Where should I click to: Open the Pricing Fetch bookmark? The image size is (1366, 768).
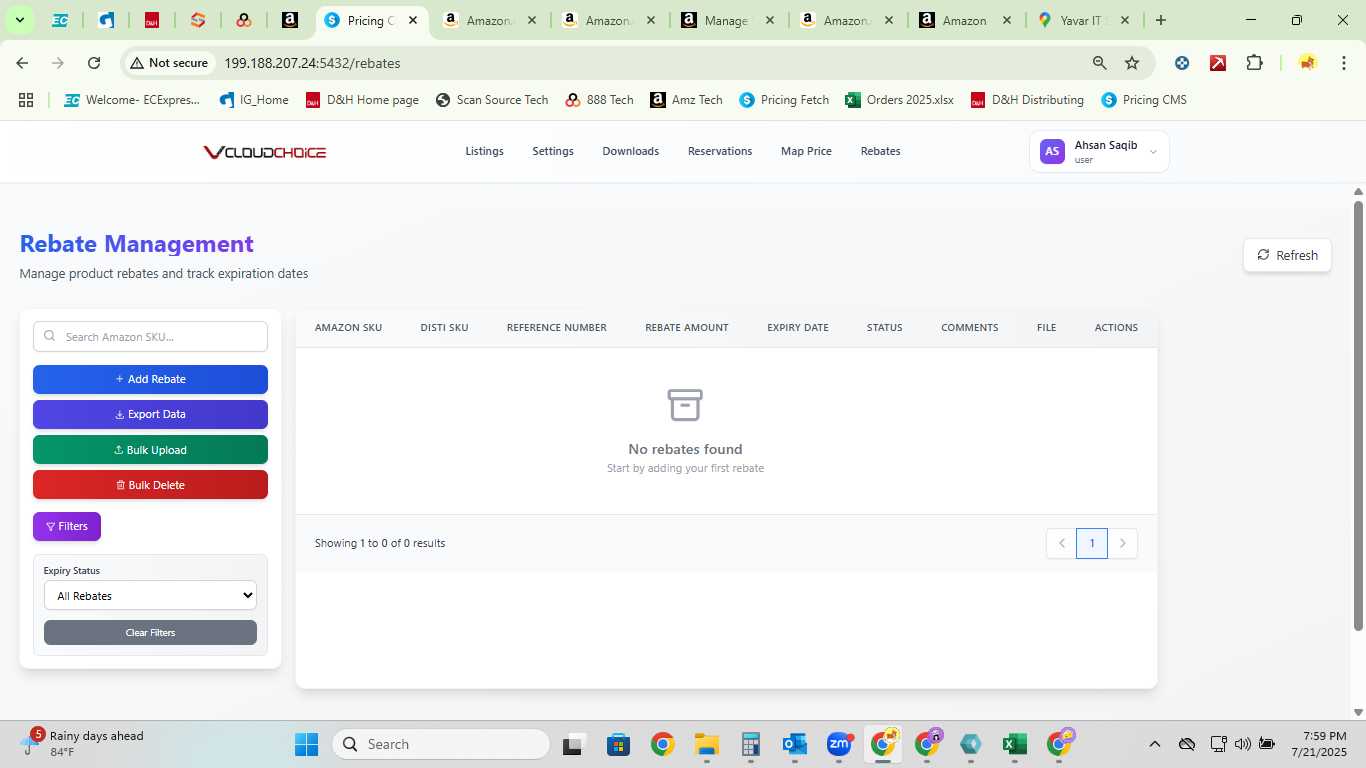point(784,100)
